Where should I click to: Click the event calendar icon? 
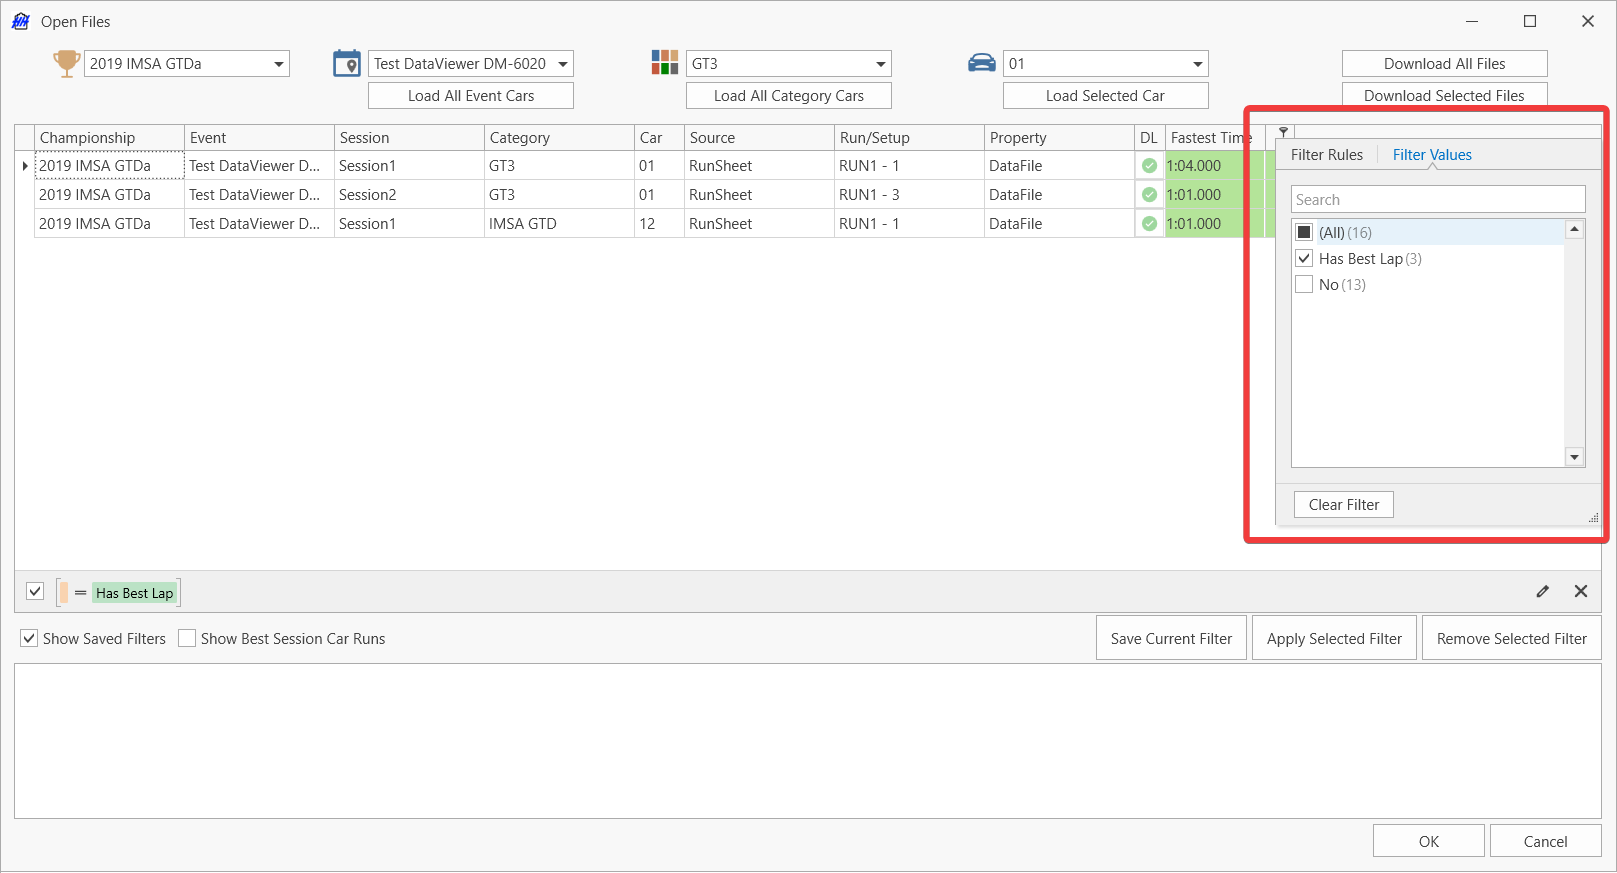tap(347, 63)
